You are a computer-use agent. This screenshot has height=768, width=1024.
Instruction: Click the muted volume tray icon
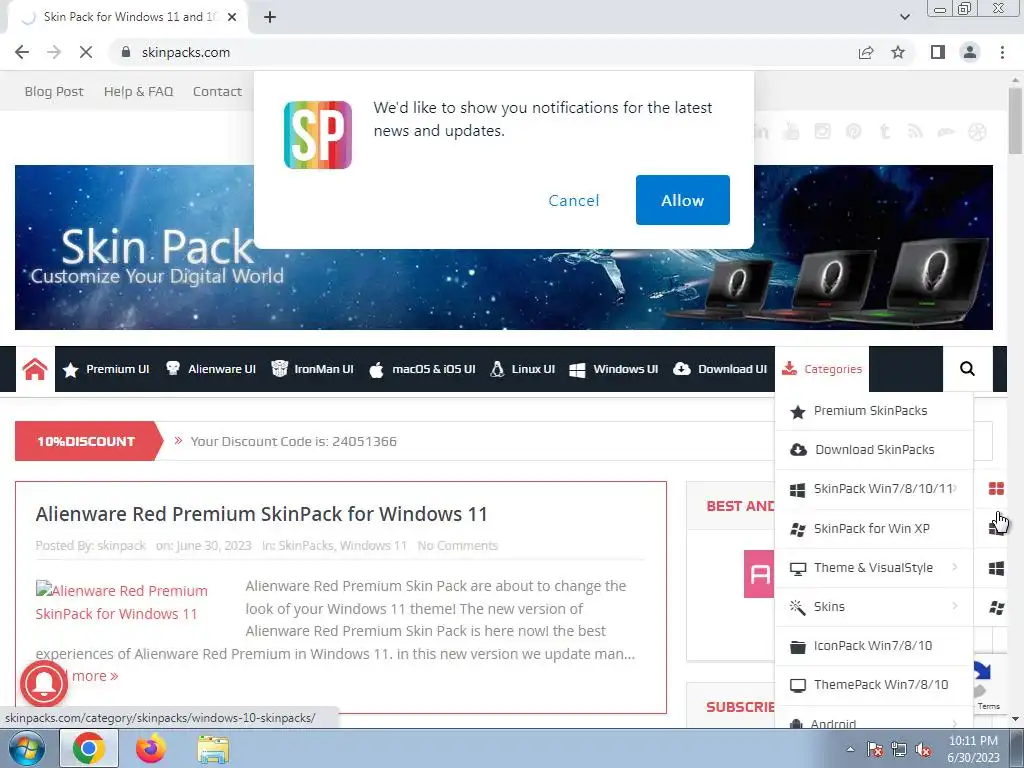click(x=923, y=749)
